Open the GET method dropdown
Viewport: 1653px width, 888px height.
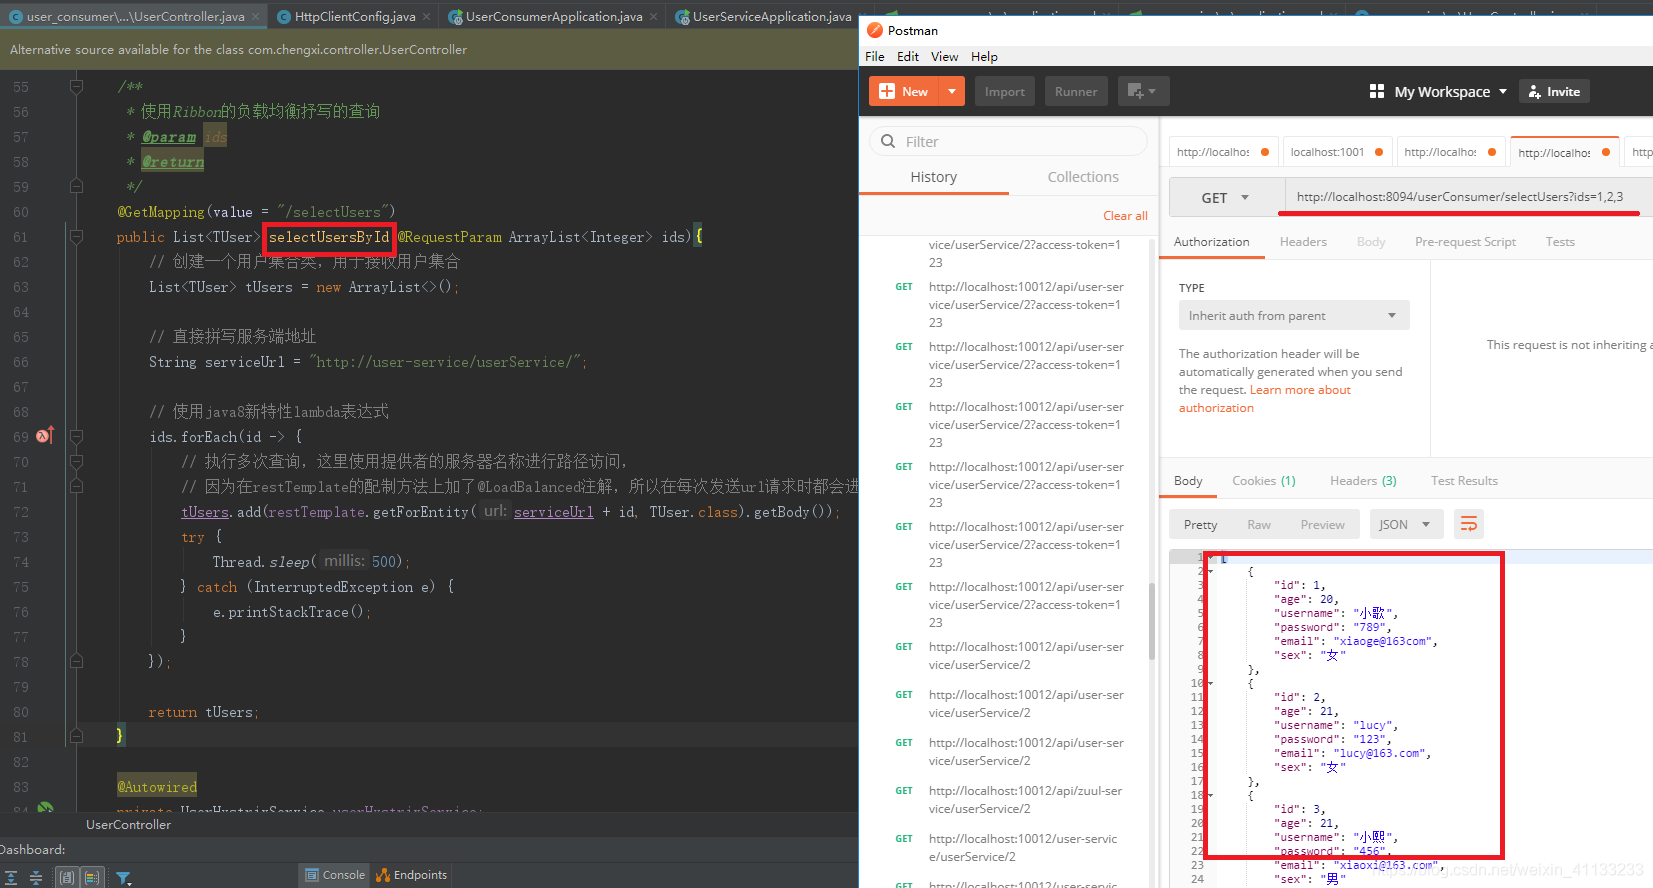[x=1225, y=198]
